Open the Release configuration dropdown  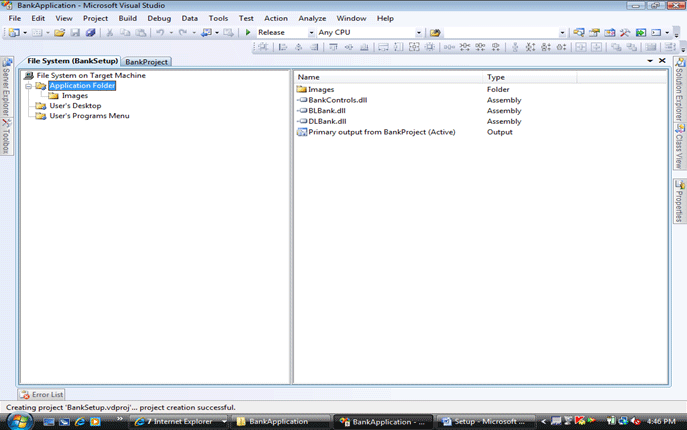click(311, 33)
